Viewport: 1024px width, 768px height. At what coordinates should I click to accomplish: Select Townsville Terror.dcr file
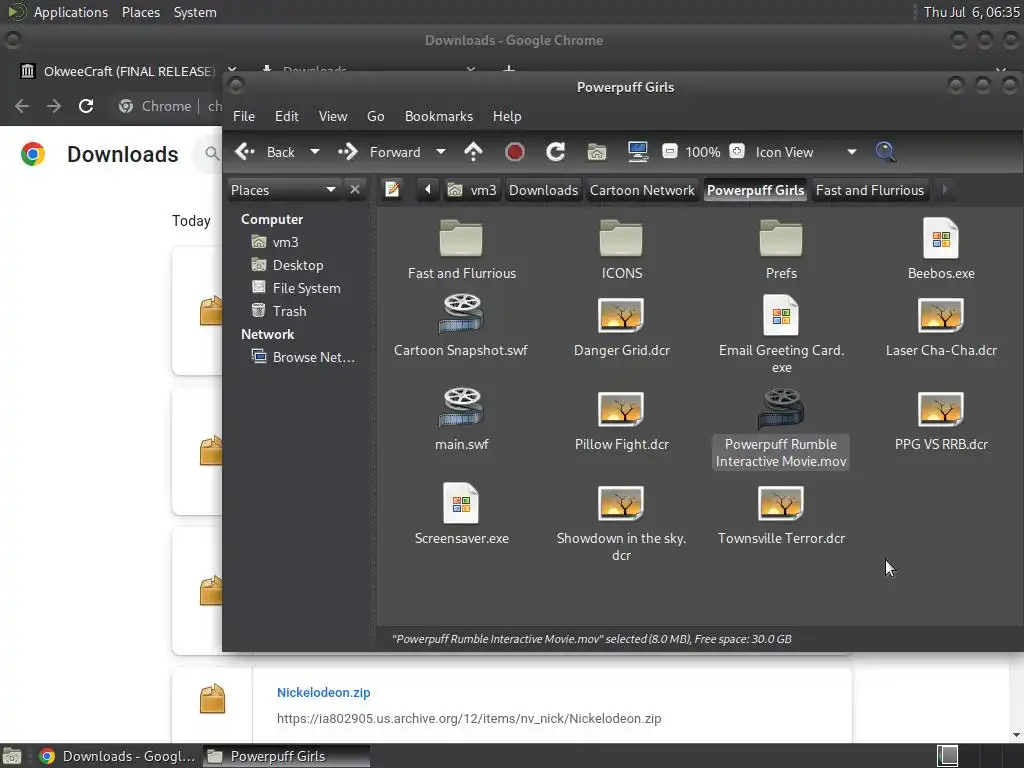[x=781, y=515]
